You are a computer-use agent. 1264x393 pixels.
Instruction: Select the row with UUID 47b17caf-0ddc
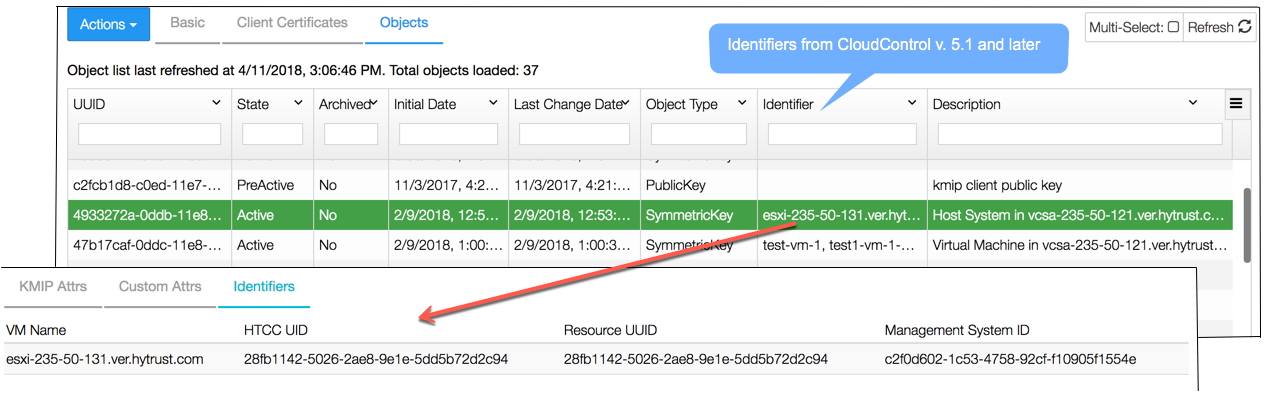[x=650, y=244]
